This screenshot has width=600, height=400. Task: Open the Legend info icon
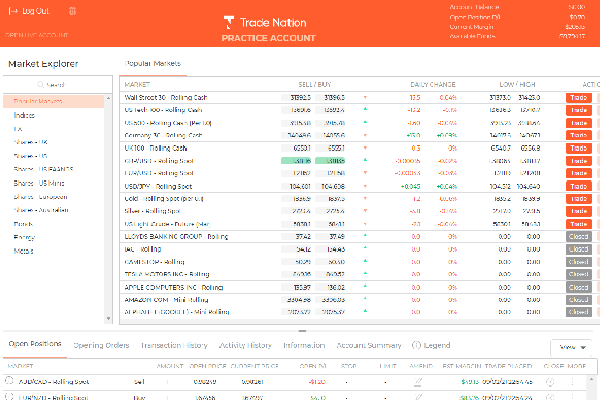pyautogui.click(x=416, y=345)
